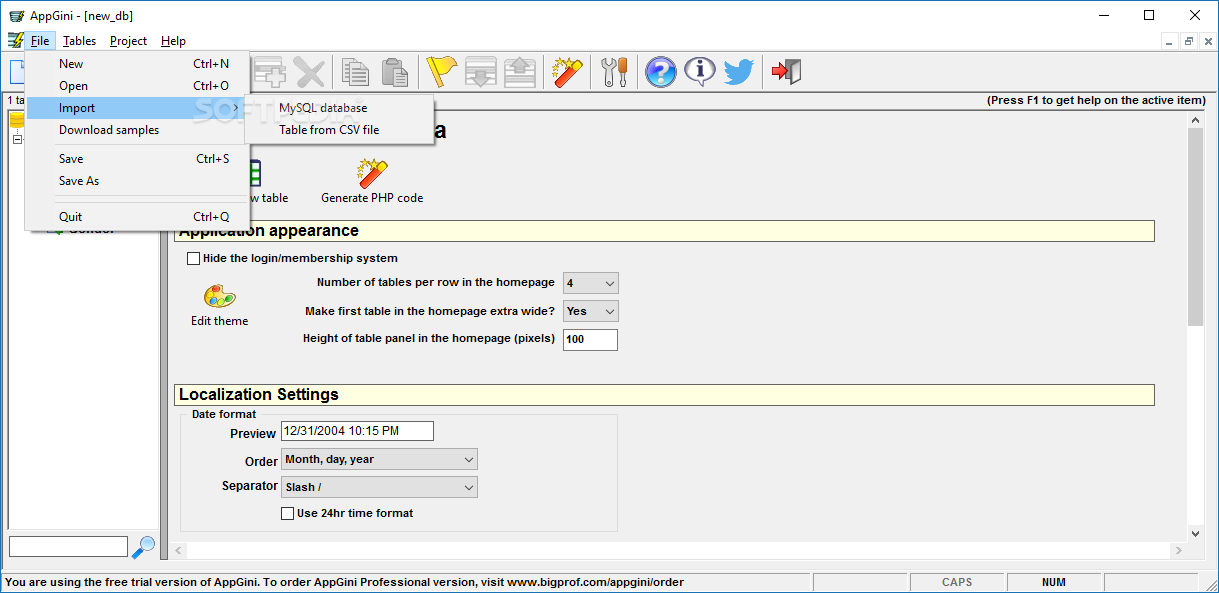Screen dimensions: 1219x593
Task: Open the Help menu
Action: [173, 41]
